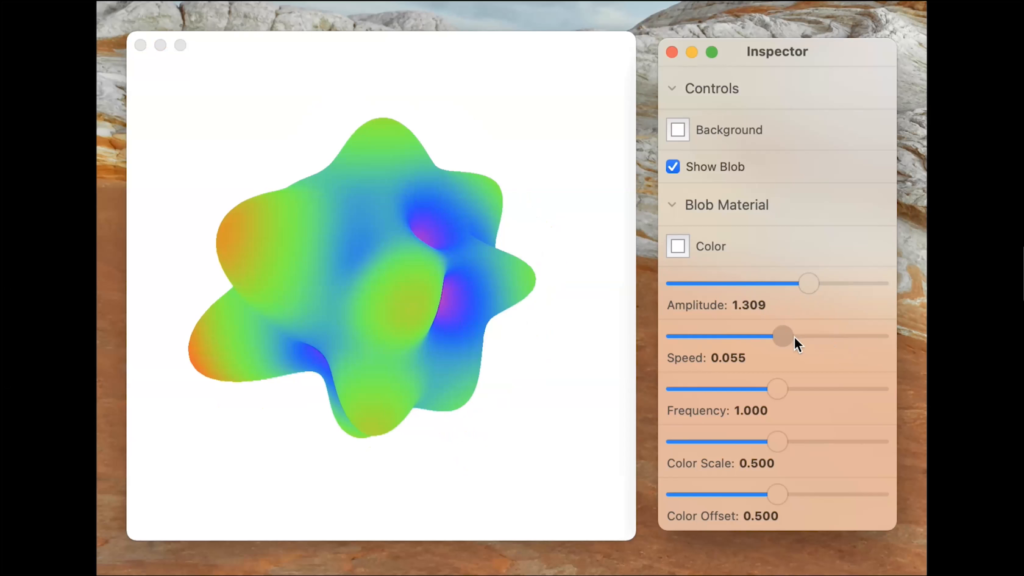
Task: Minimize the Inspector window with yellow button
Action: tap(692, 52)
